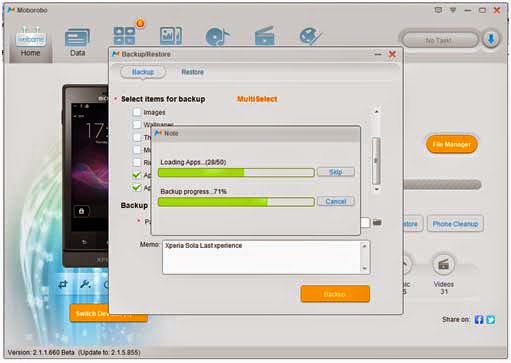Click the camera screenshot icon on phone preview

81,211
